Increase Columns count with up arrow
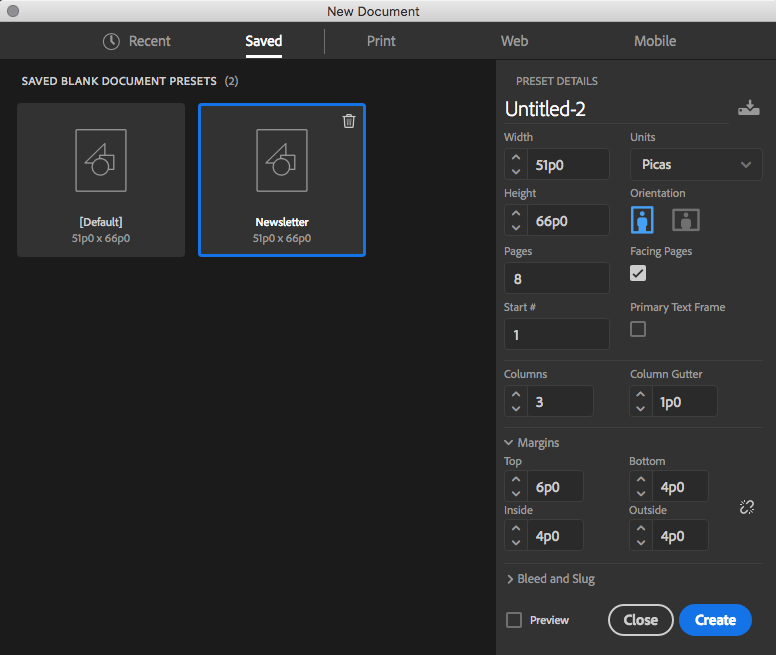The height and width of the screenshot is (655, 776). coord(516,394)
